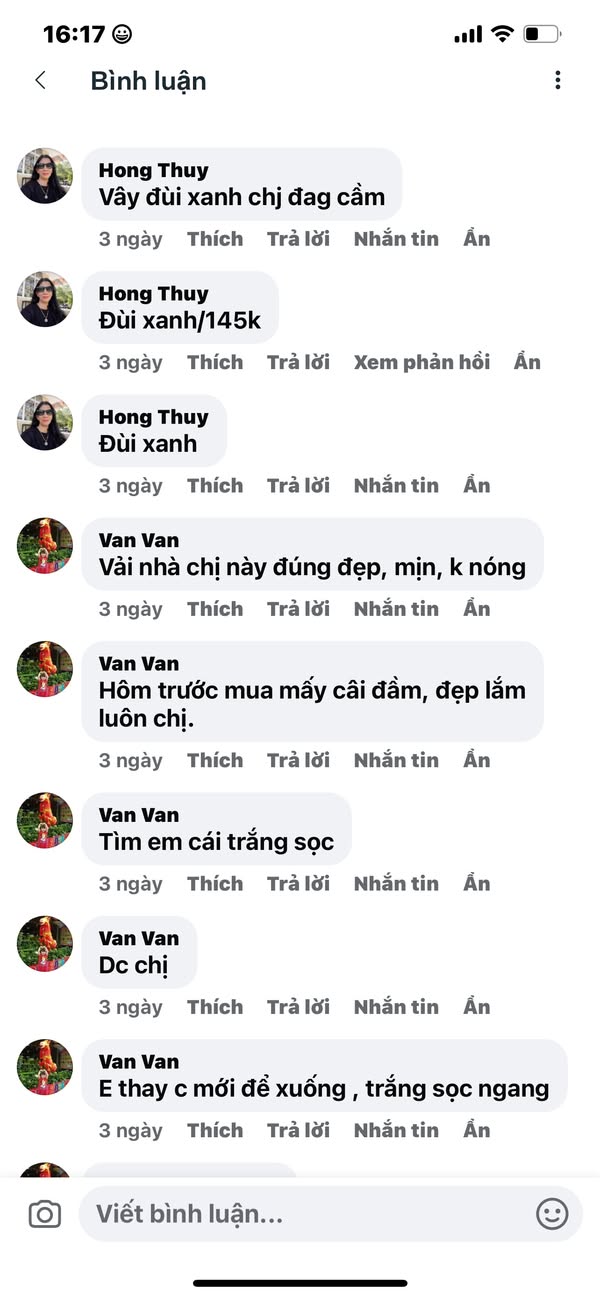Open avatar next to 'Đùi xanh/145k' comment
Screen dimensions: 600x1298
click(44, 299)
